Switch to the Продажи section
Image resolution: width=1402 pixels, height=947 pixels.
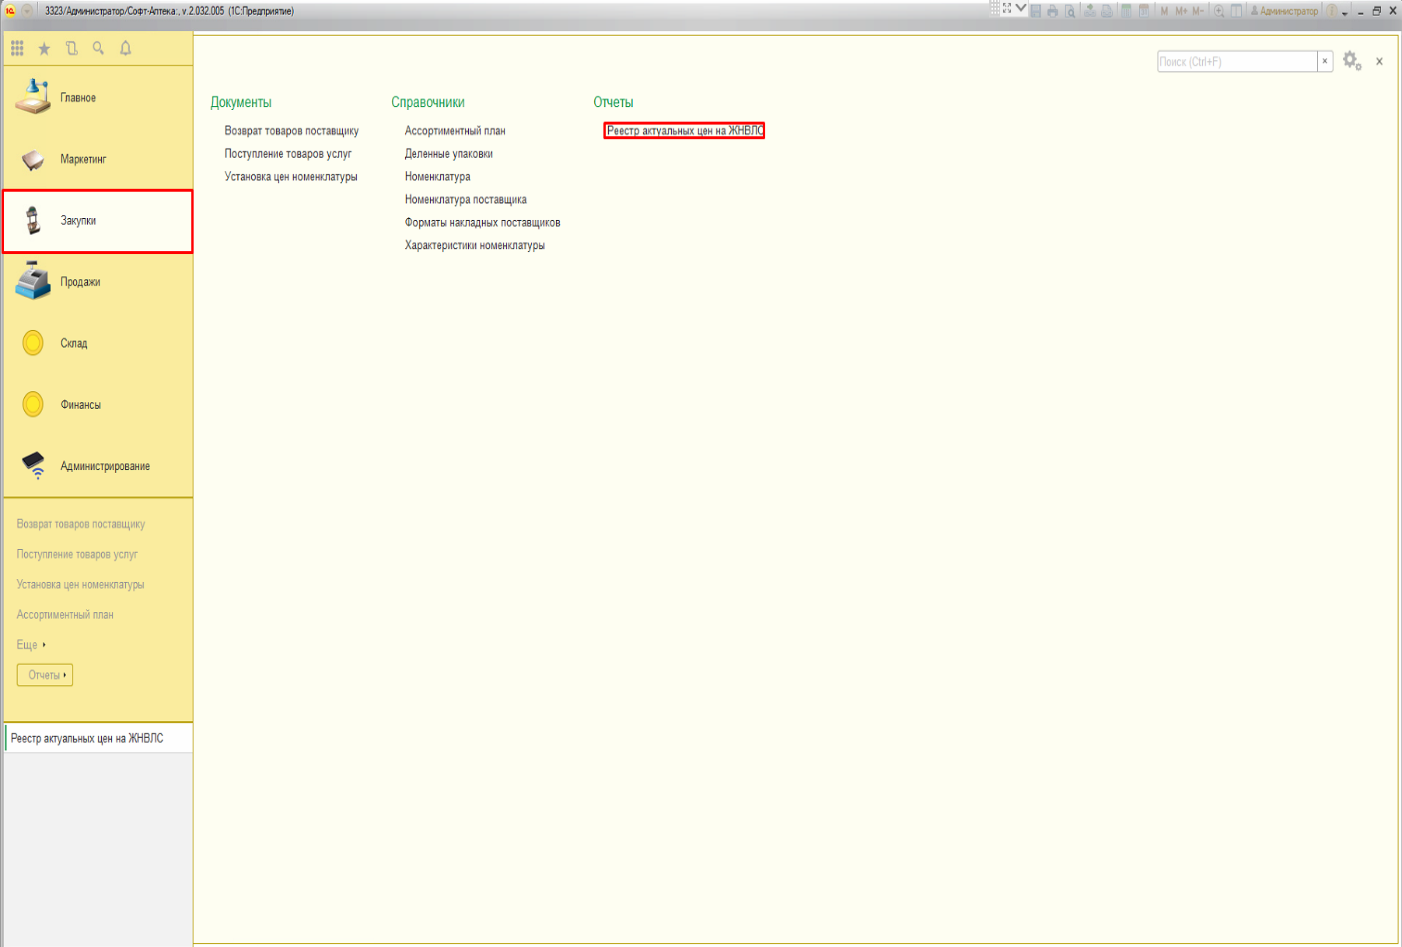pos(80,282)
